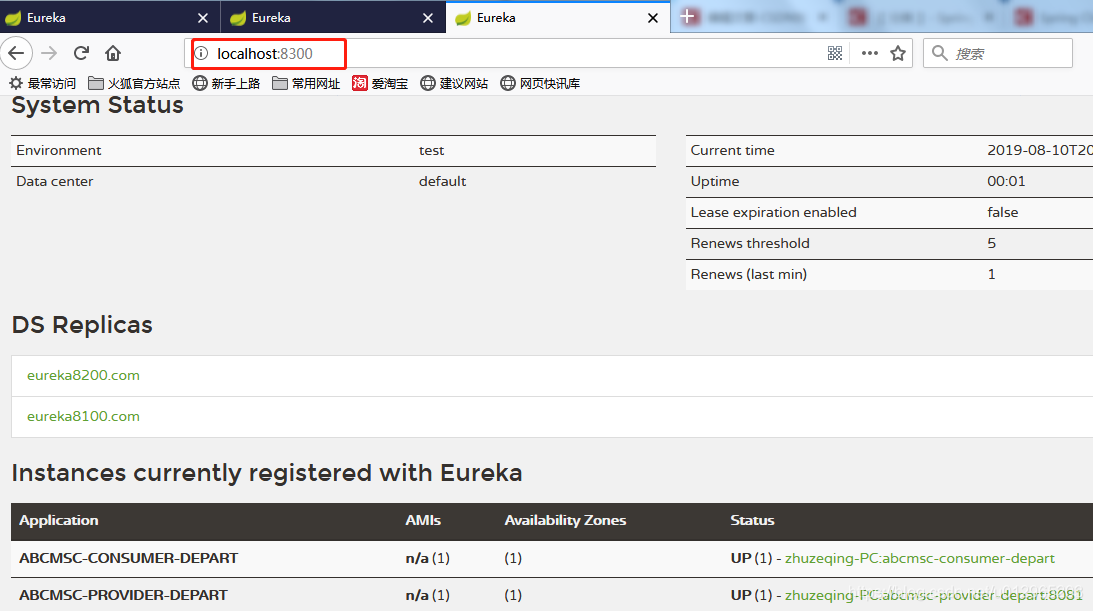Select ABCMSC-CONSUMER-DEPART application name
Screen dimensions: 1093x611
(128, 558)
